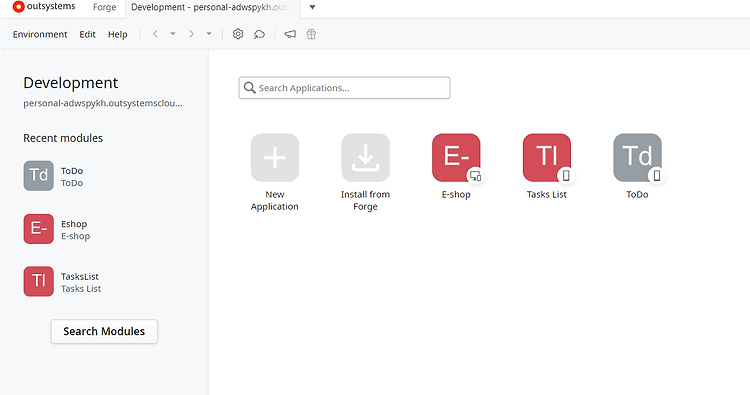
Task: Click the Install from Forge download icon
Action: point(365,157)
